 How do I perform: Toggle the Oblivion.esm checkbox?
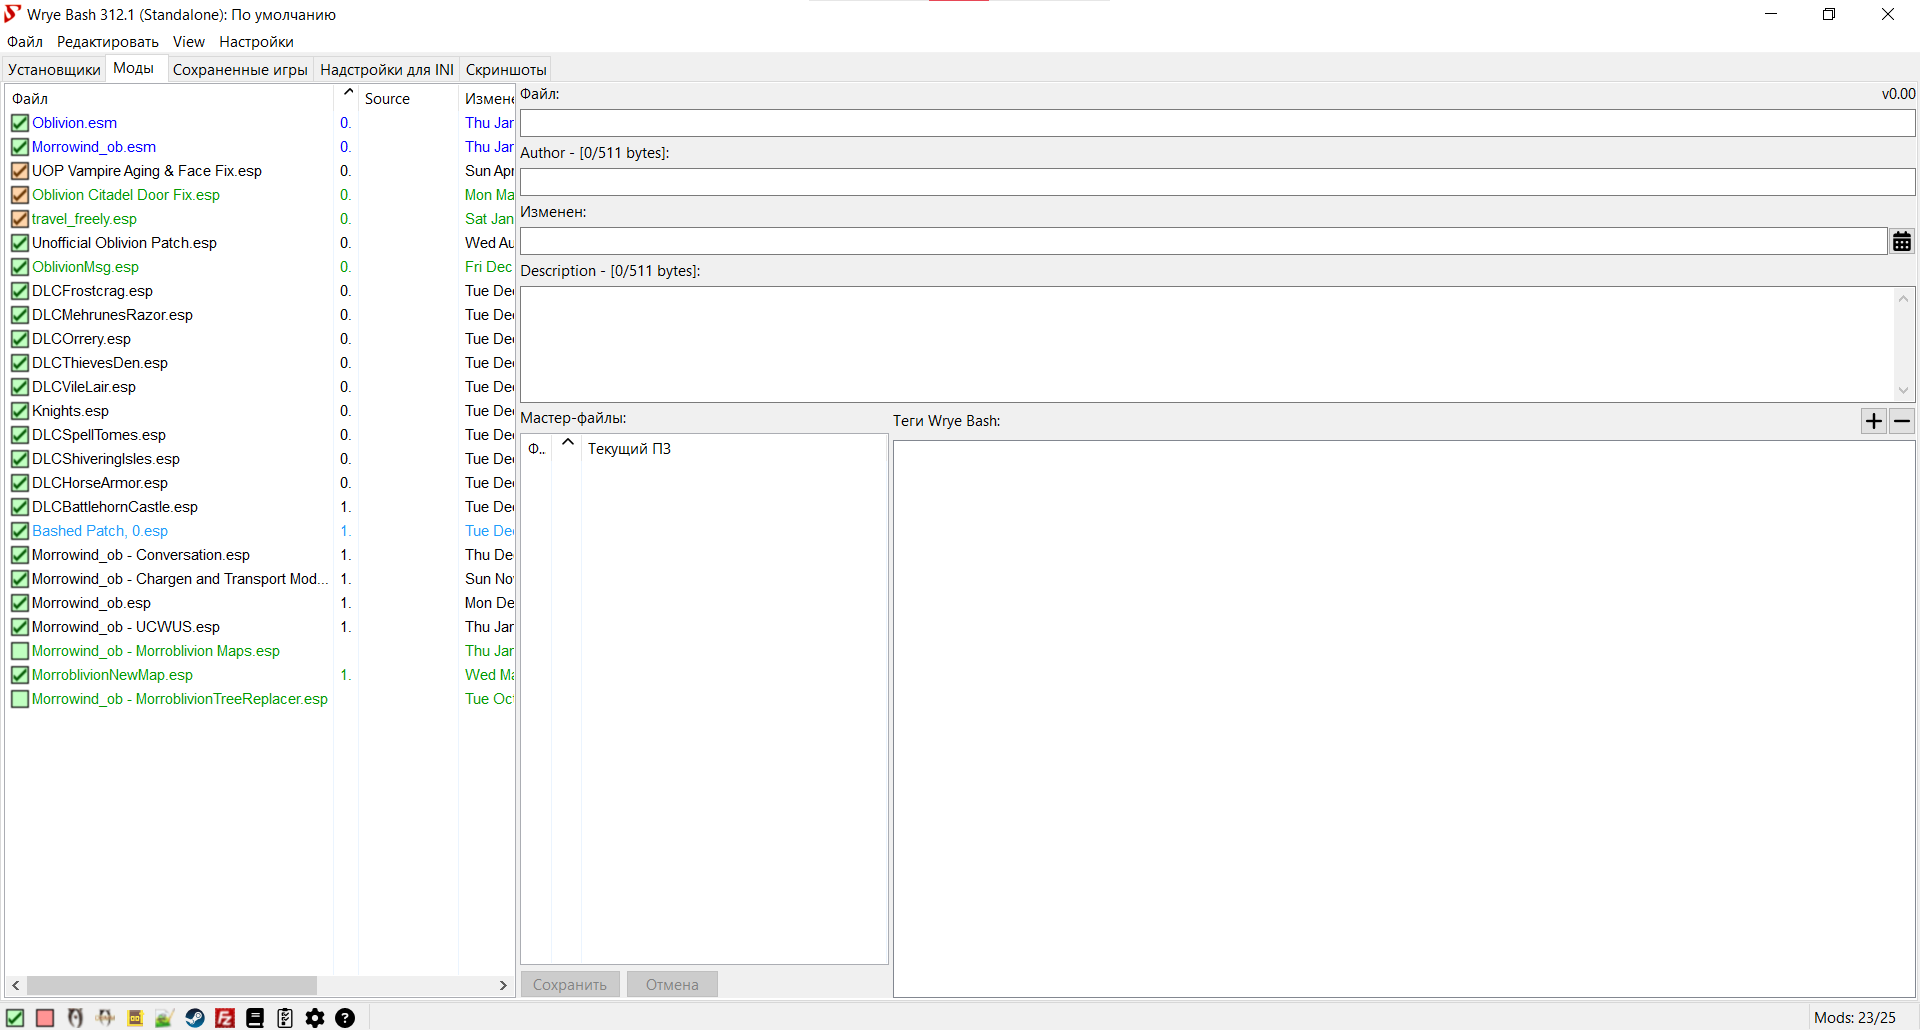tap(20, 123)
